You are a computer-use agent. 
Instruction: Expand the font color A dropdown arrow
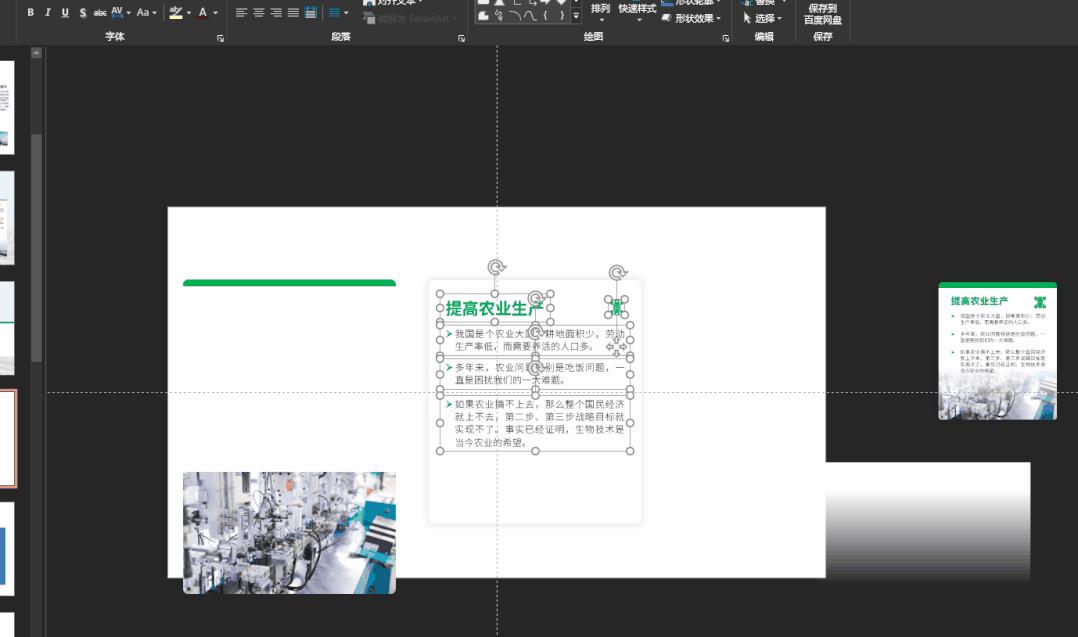[x=214, y=13]
